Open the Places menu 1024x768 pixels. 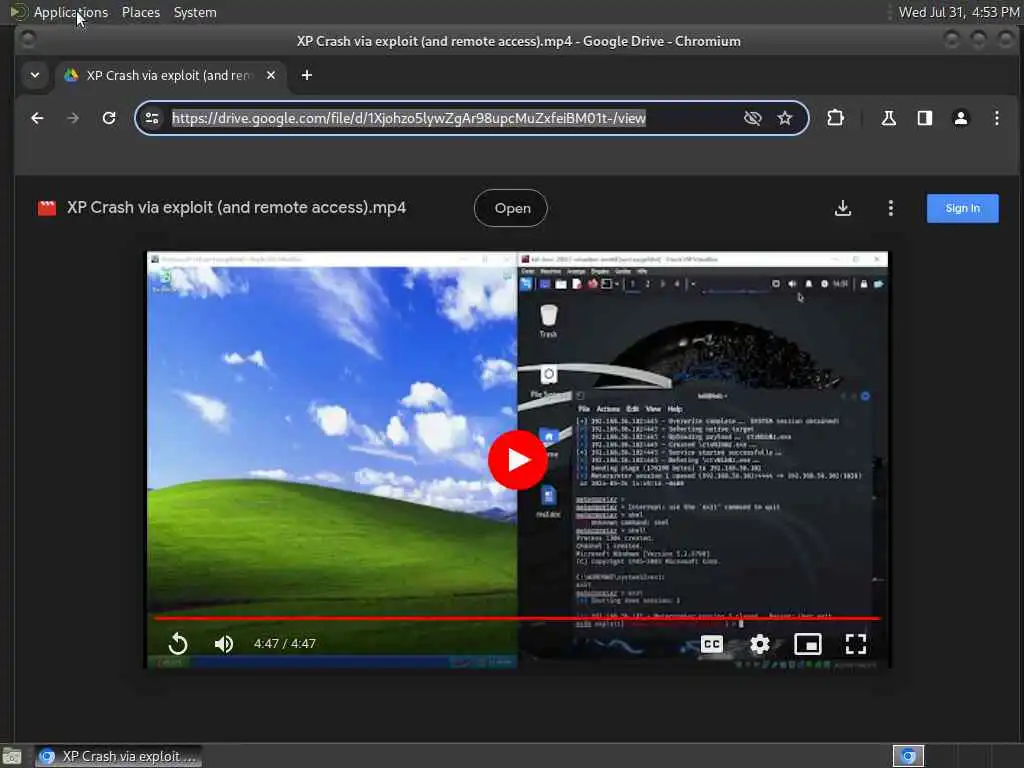pos(141,12)
